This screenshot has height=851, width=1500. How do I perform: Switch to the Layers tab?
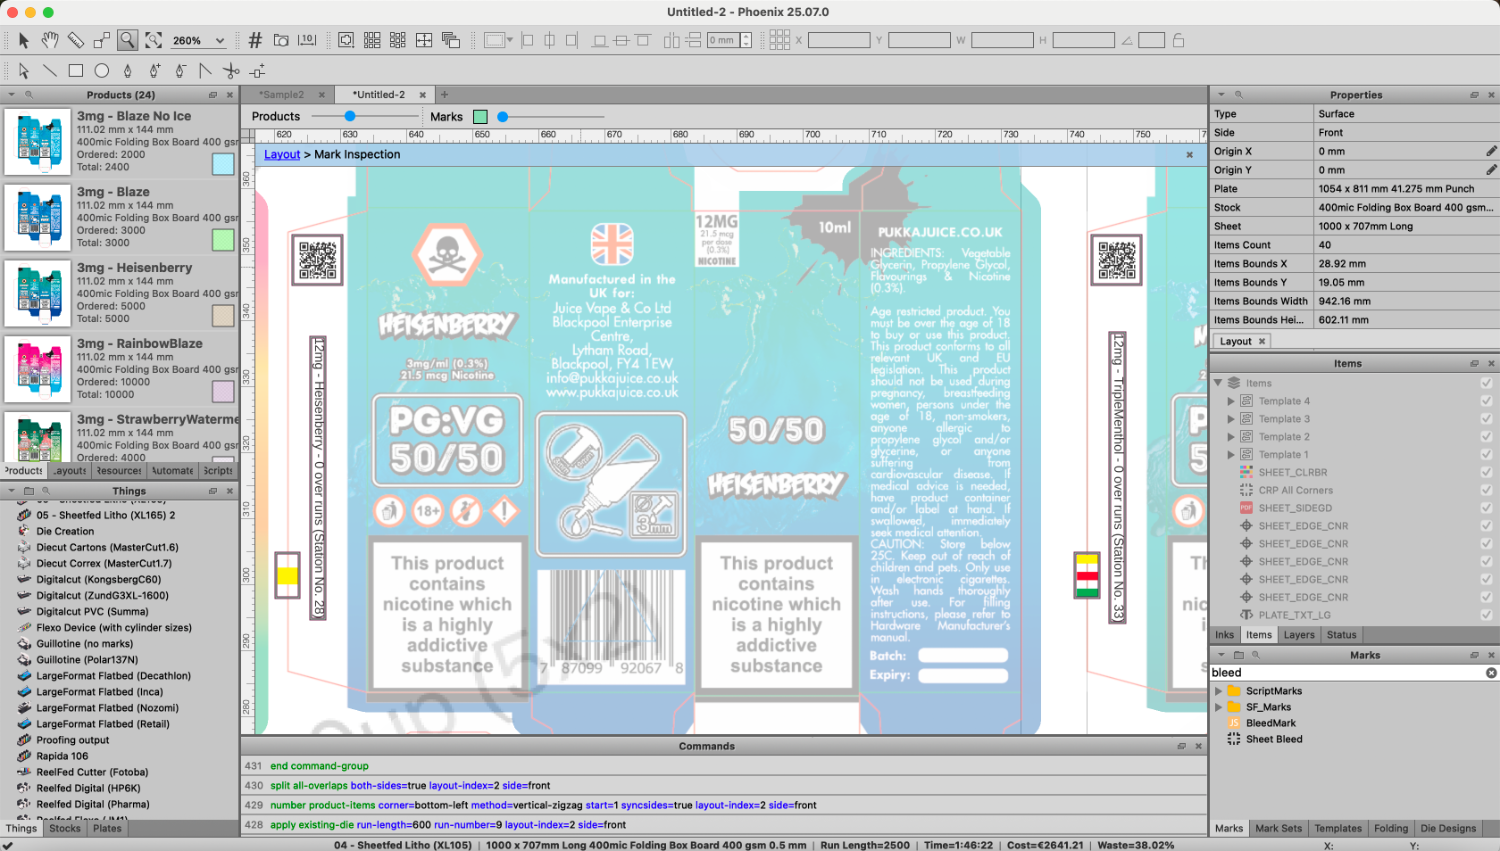coord(1299,635)
